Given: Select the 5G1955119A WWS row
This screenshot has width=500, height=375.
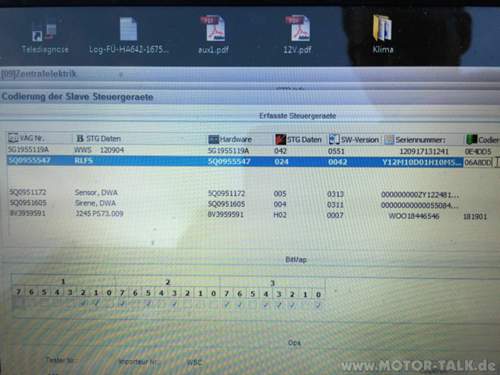Looking at the screenshot, I should (249, 151).
